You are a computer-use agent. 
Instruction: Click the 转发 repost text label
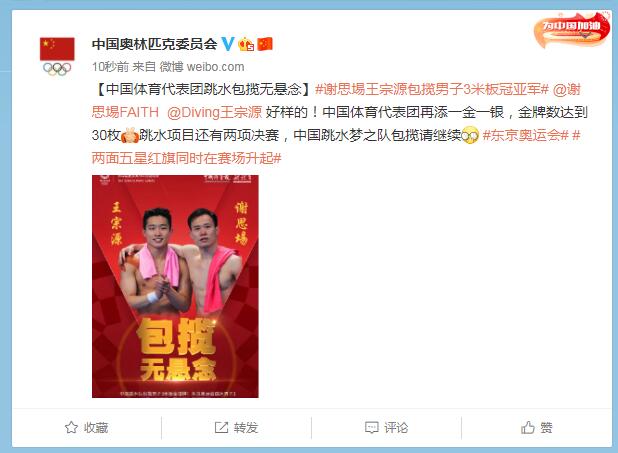[246, 427]
